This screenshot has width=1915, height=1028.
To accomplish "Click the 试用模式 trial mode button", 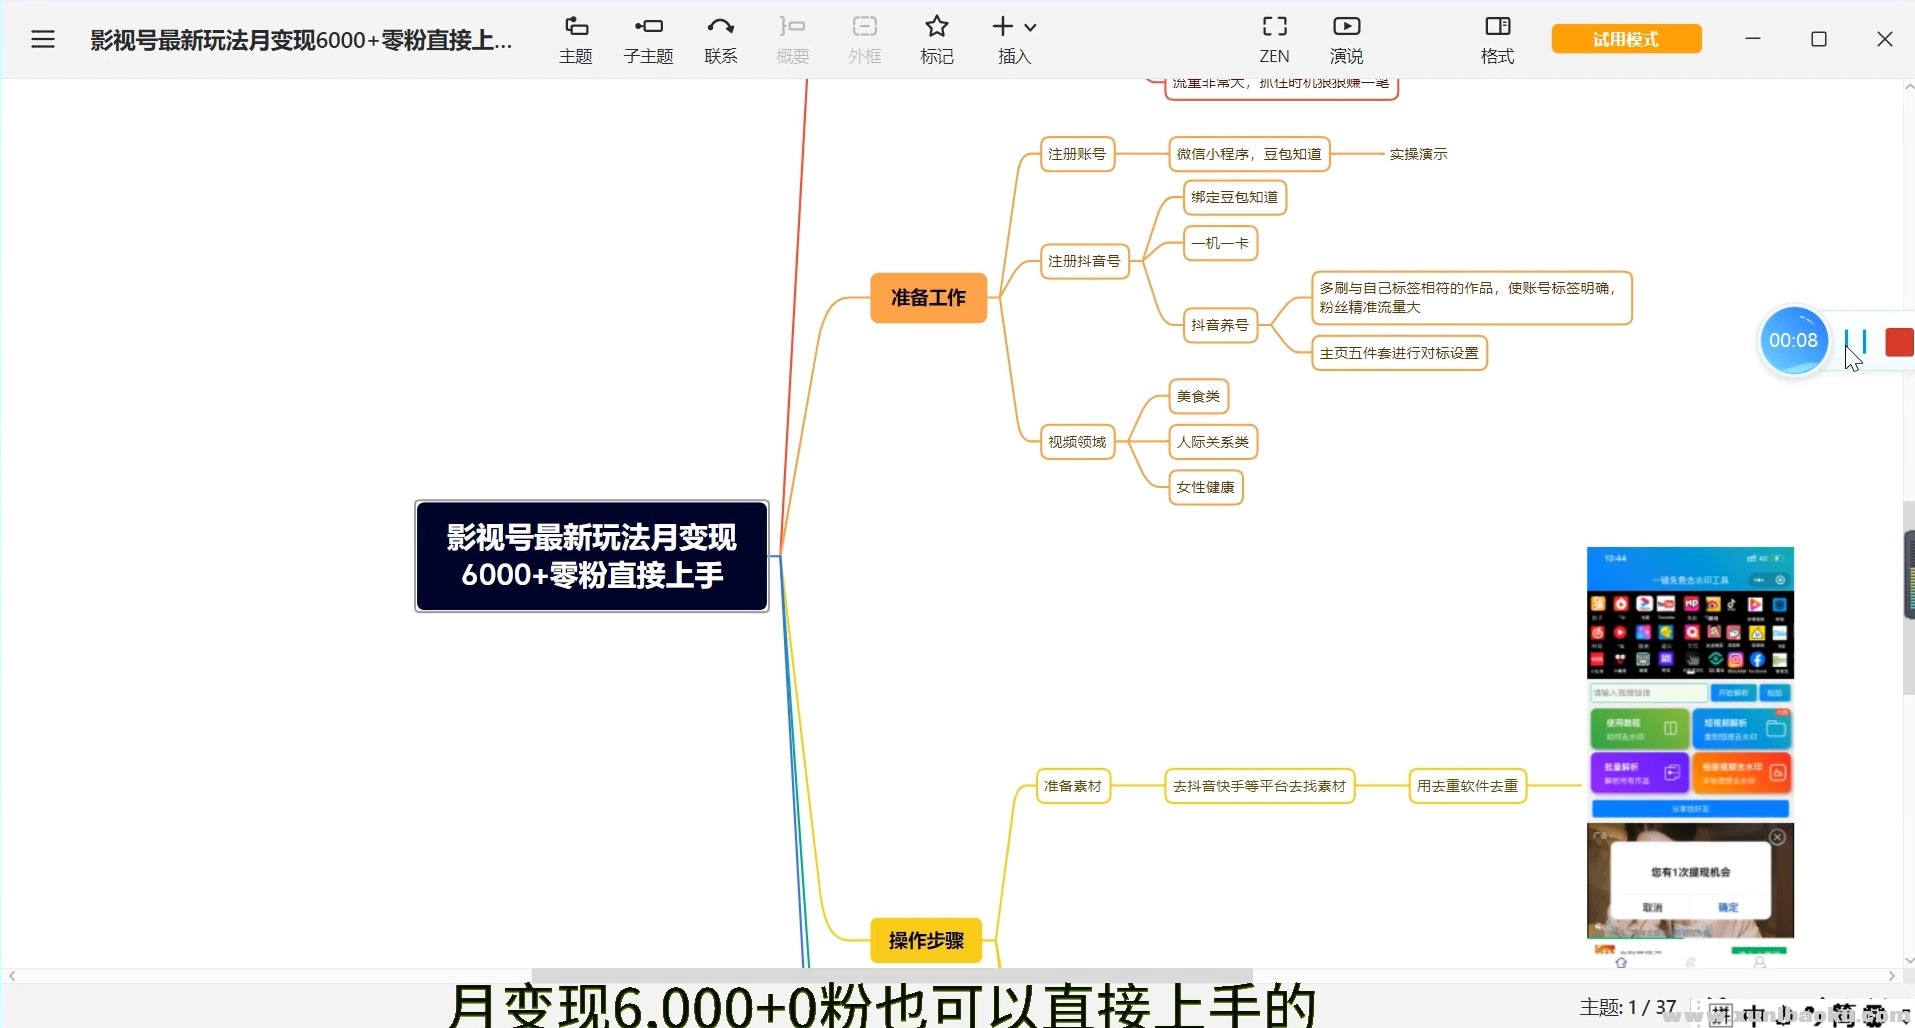I will click(x=1624, y=38).
